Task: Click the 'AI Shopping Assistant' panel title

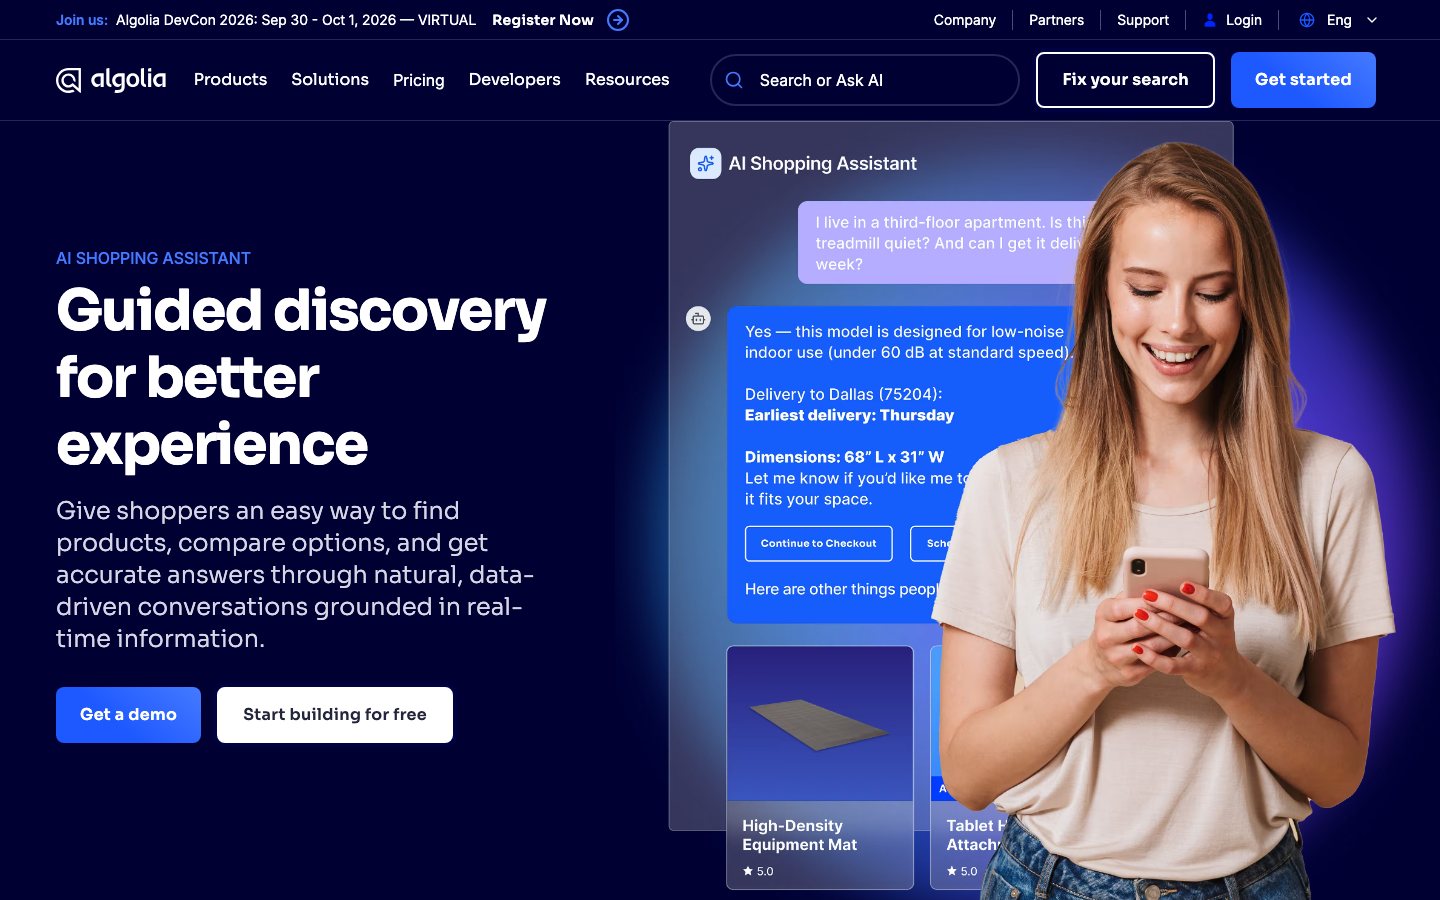Action: [x=822, y=163]
